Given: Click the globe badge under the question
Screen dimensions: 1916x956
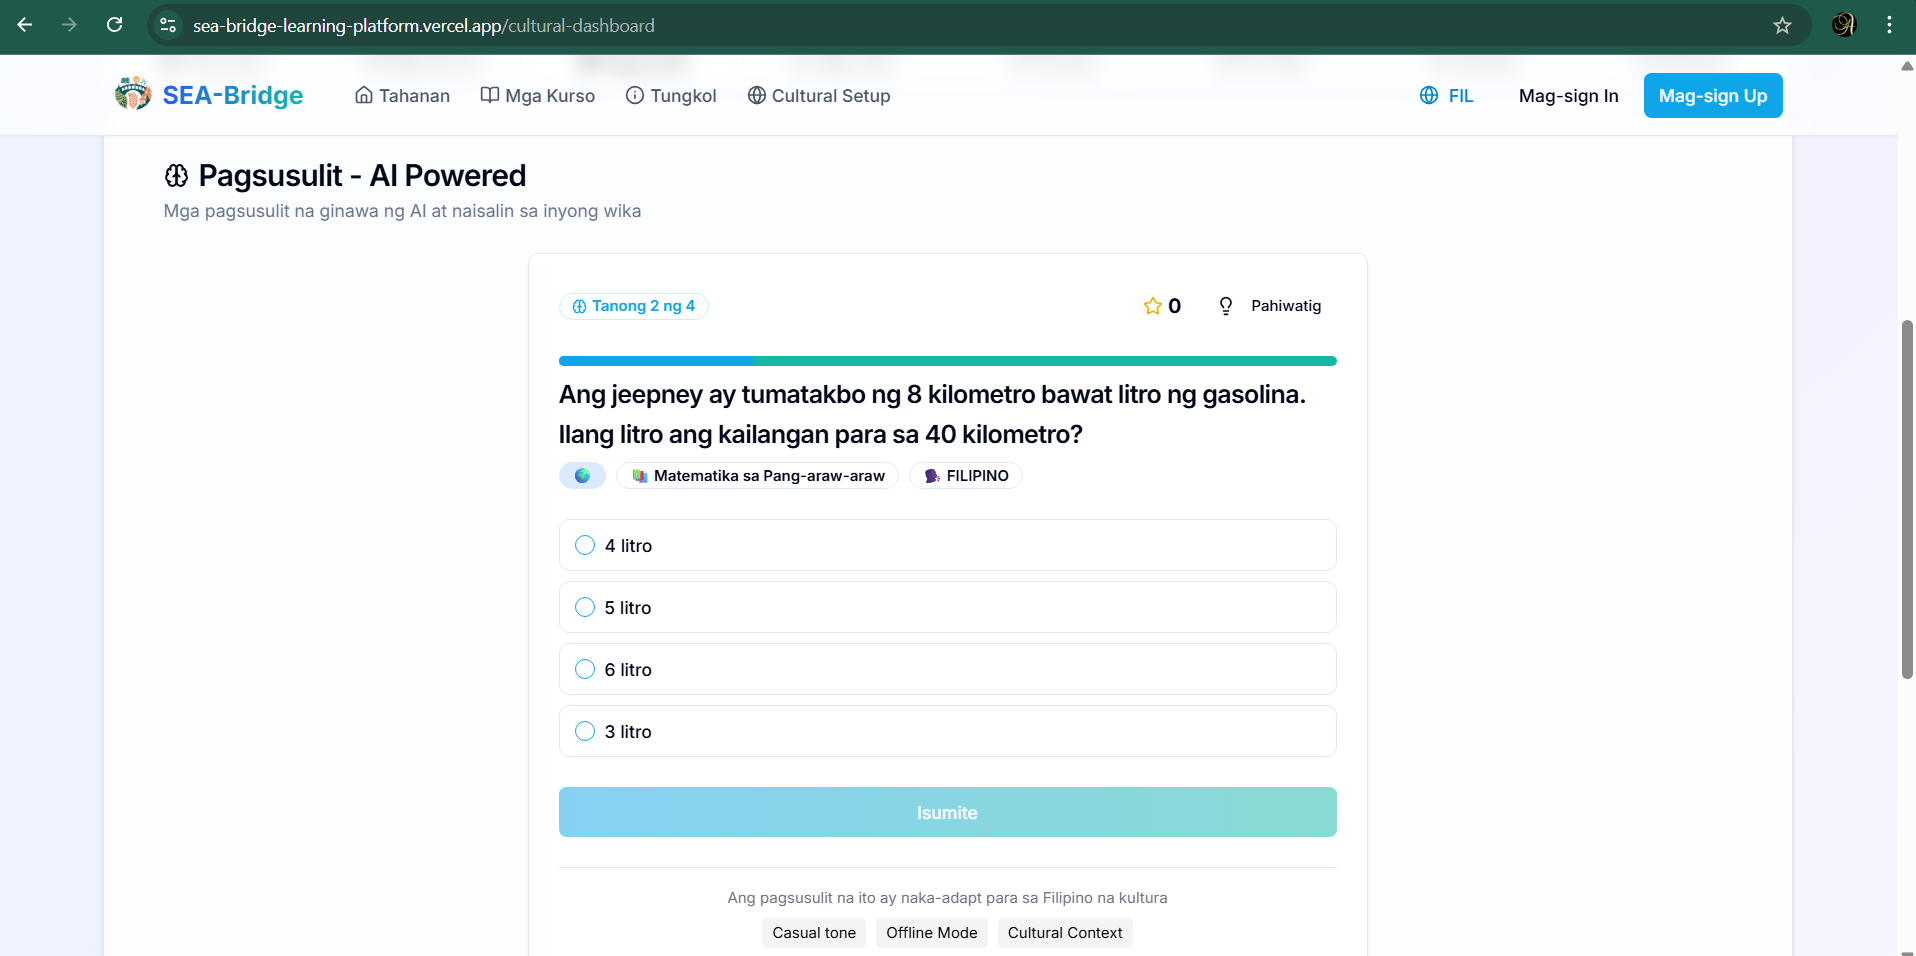Looking at the screenshot, I should [582, 476].
